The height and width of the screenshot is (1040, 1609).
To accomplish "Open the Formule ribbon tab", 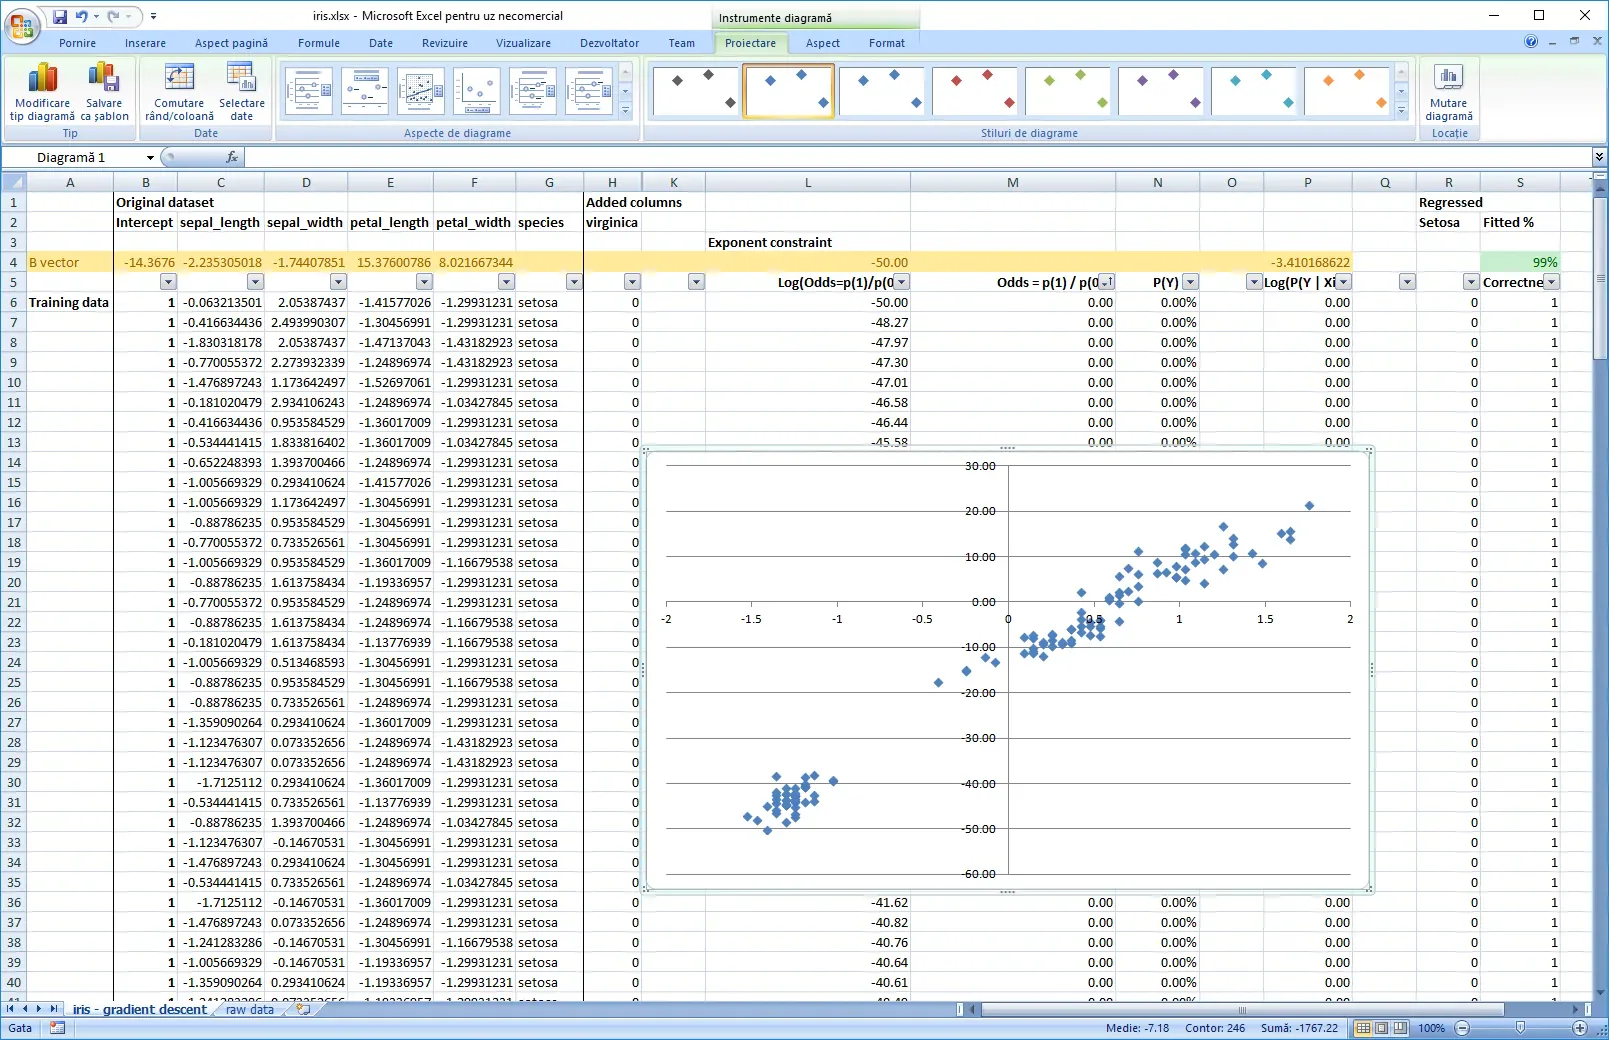I will [x=319, y=43].
